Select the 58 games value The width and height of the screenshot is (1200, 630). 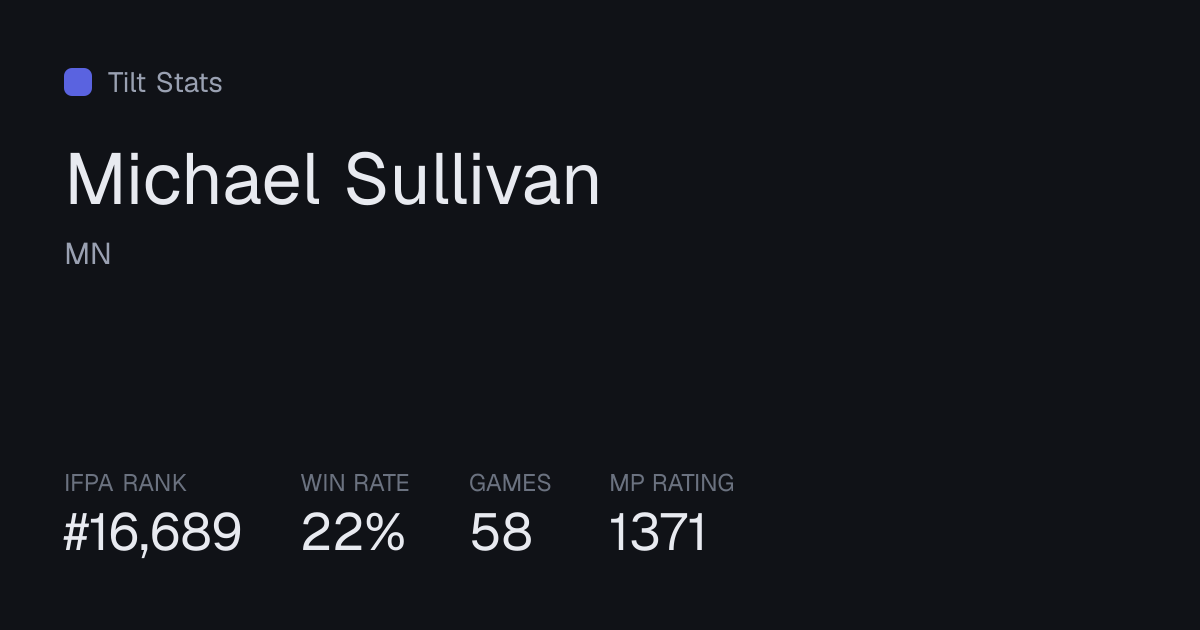[x=501, y=532]
